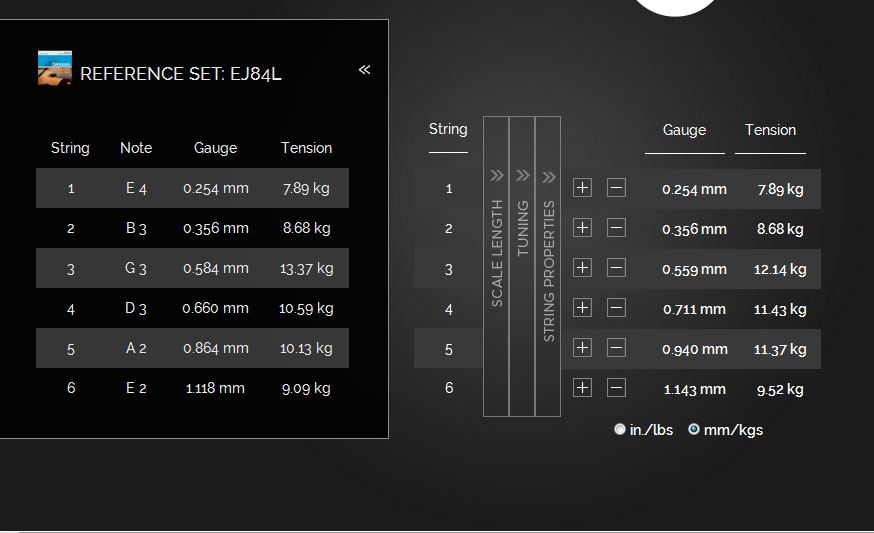Click custom gauge value 0.940 mm
The height and width of the screenshot is (533, 874).
click(695, 350)
